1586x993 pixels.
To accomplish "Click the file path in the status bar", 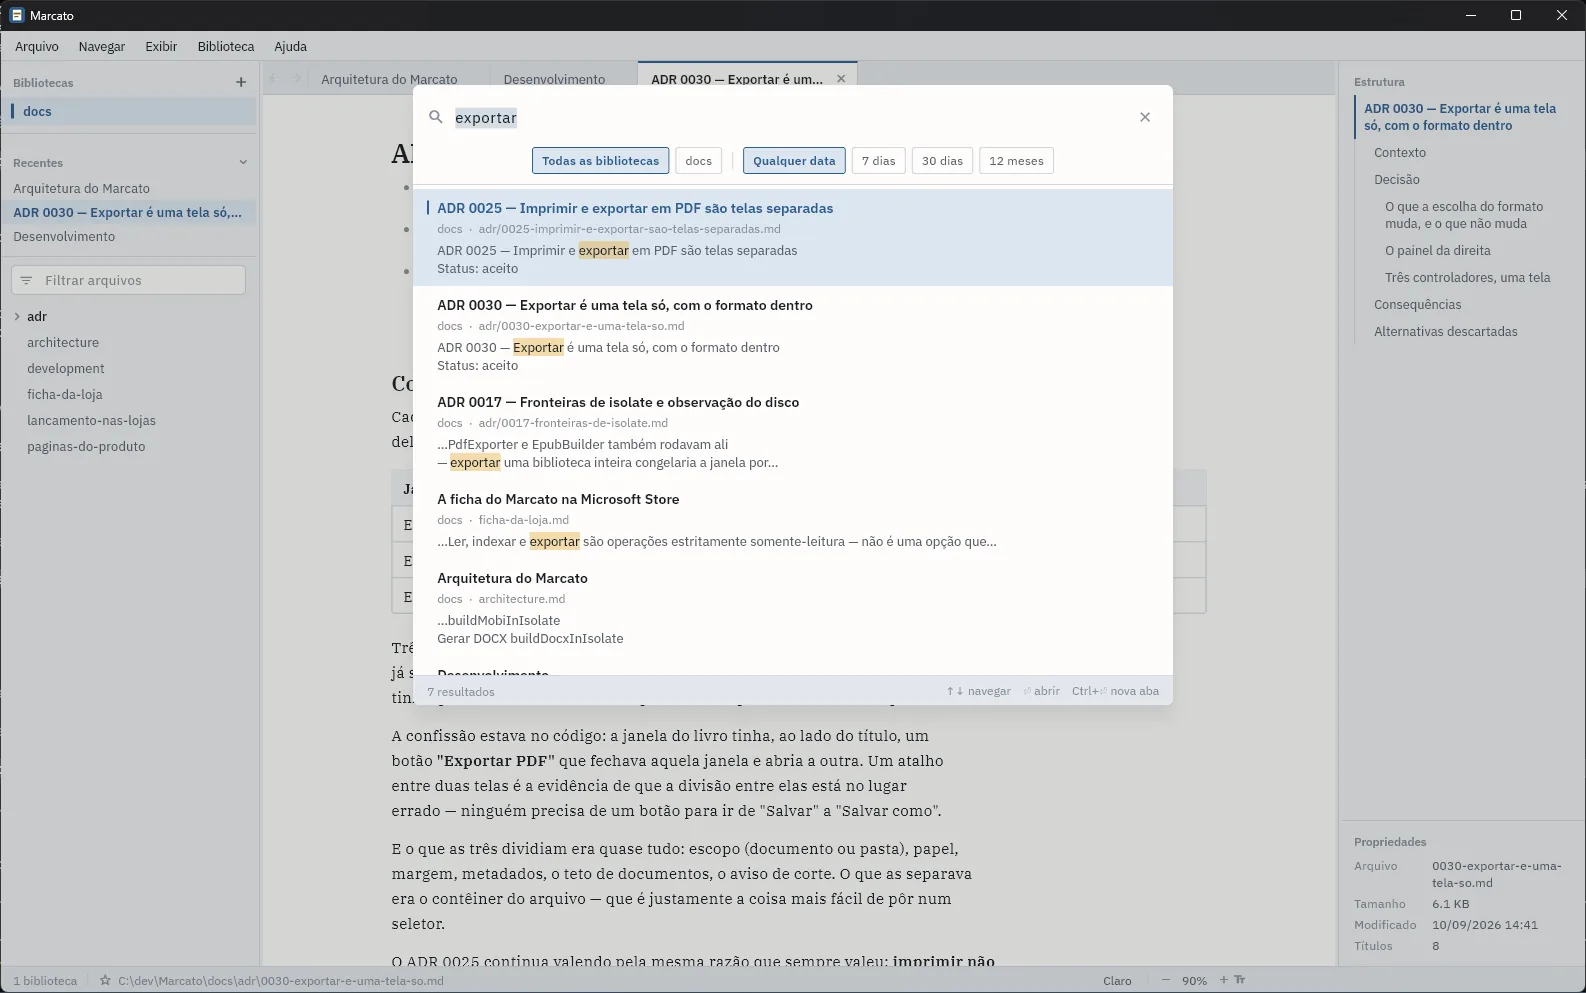I will (x=281, y=981).
